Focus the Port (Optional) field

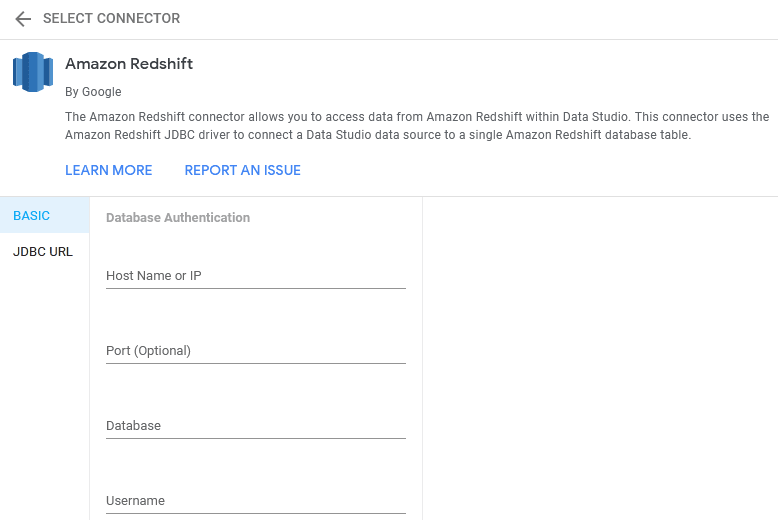(x=256, y=351)
